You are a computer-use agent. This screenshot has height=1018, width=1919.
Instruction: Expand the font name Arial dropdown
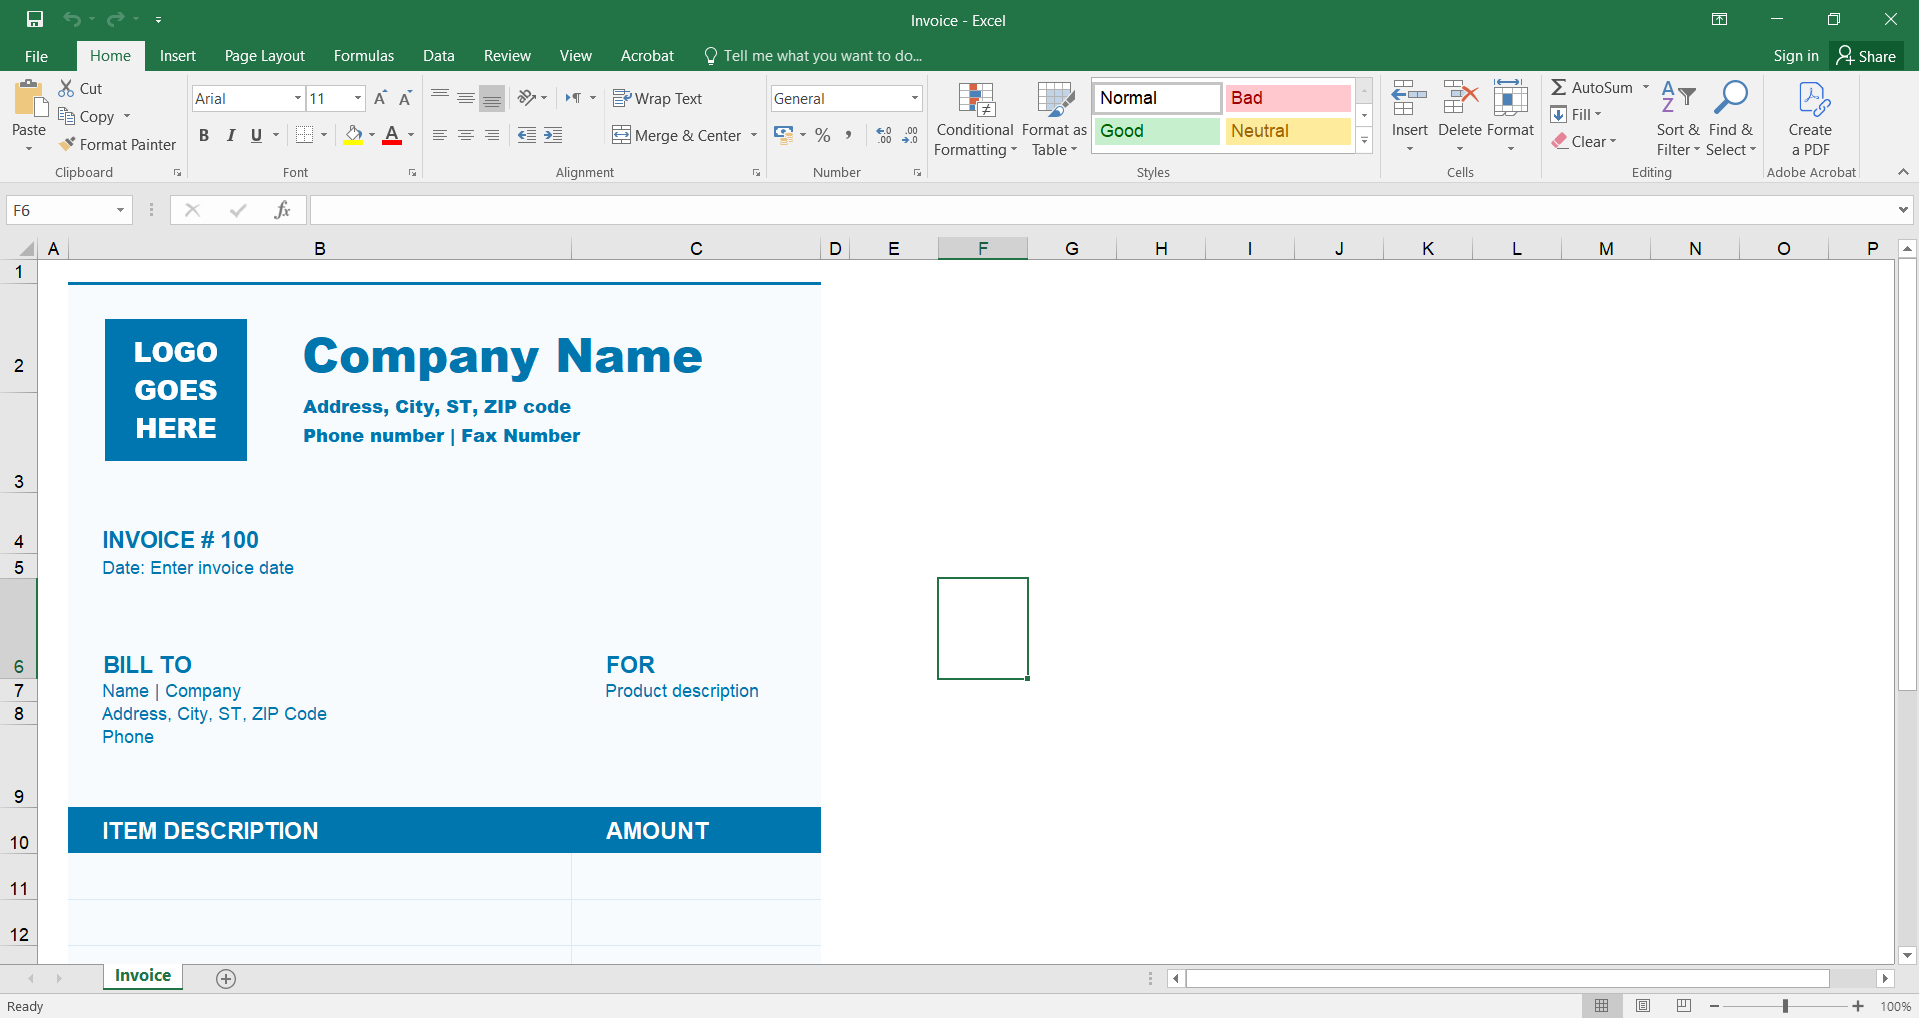(297, 98)
